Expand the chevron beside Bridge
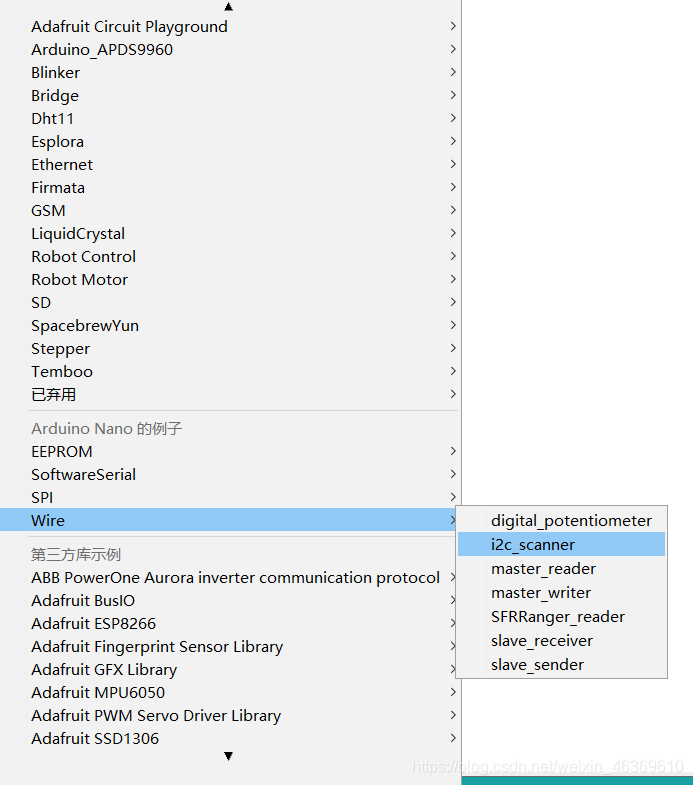Viewport: 693px width, 785px height. [453, 95]
